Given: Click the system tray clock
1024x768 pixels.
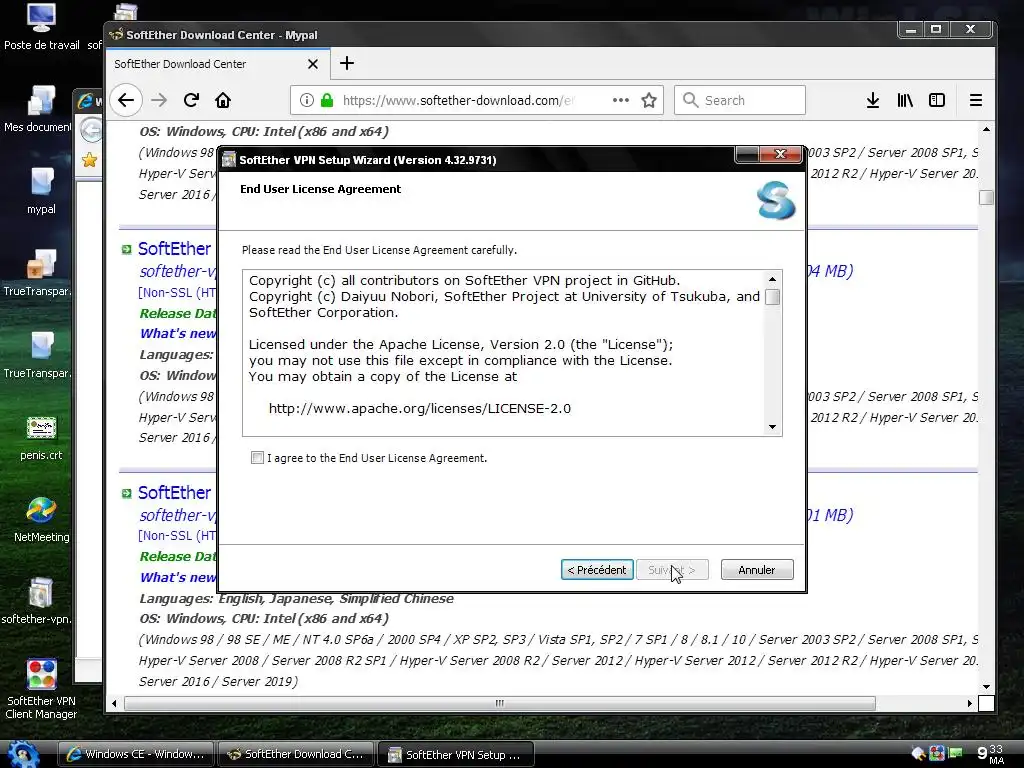Looking at the screenshot, I should (x=990, y=754).
